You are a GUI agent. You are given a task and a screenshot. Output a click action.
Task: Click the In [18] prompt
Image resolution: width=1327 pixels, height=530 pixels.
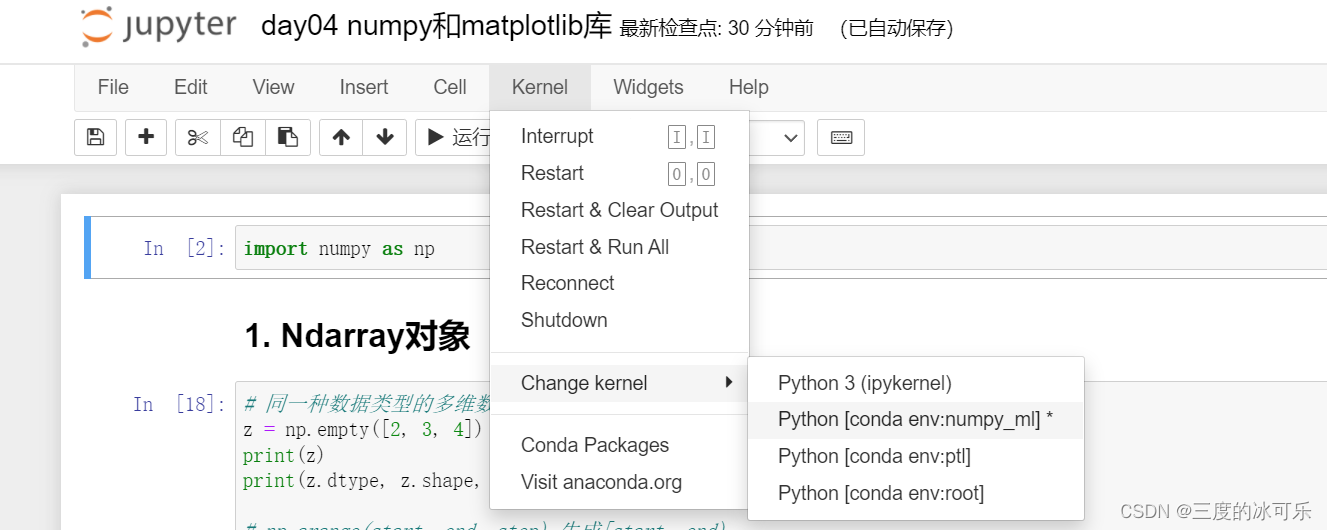pyautogui.click(x=180, y=404)
